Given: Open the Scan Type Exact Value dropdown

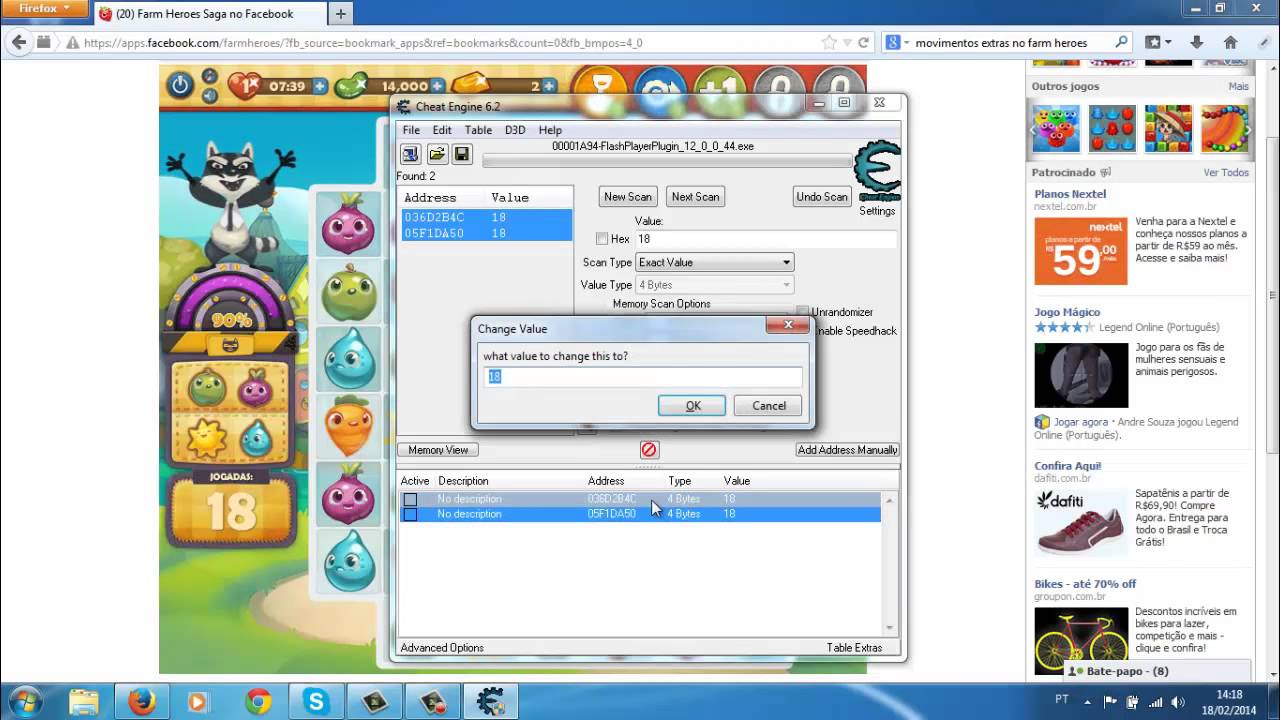Looking at the screenshot, I should click(x=715, y=262).
